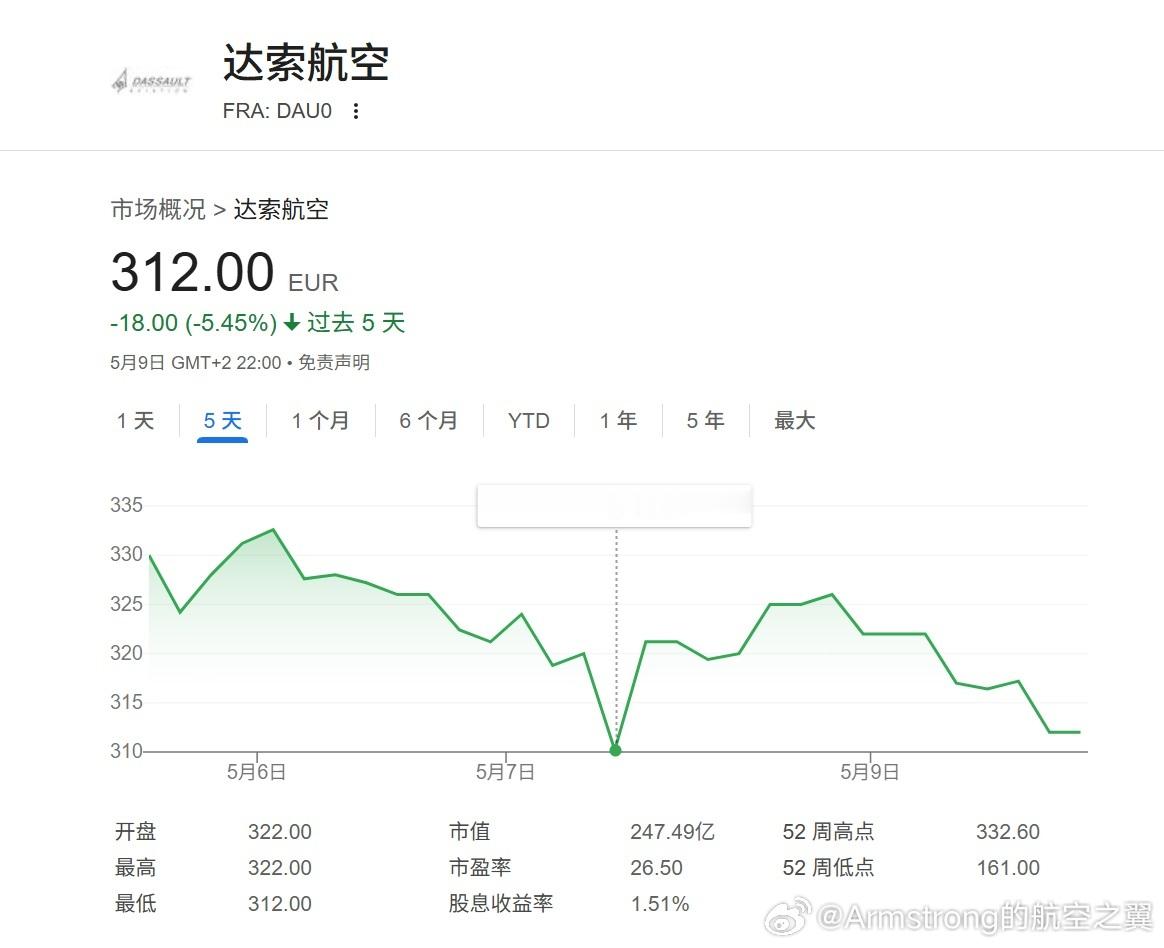Click the 5月7日 date axis label

pos(506,772)
